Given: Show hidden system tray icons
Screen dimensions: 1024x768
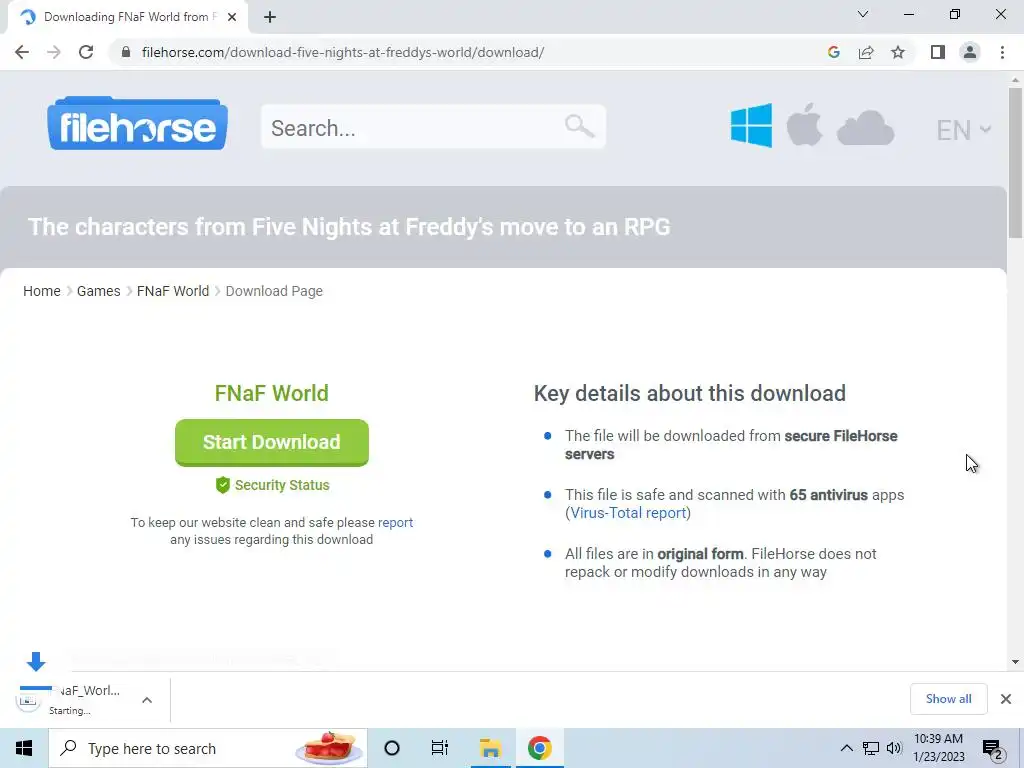Looking at the screenshot, I should 846,748.
